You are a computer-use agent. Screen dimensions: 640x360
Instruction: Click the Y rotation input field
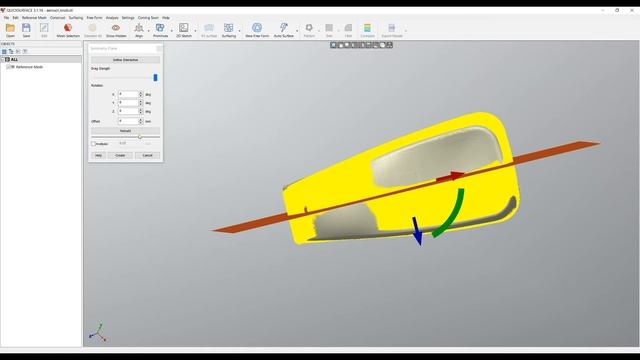pyautogui.click(x=129, y=103)
